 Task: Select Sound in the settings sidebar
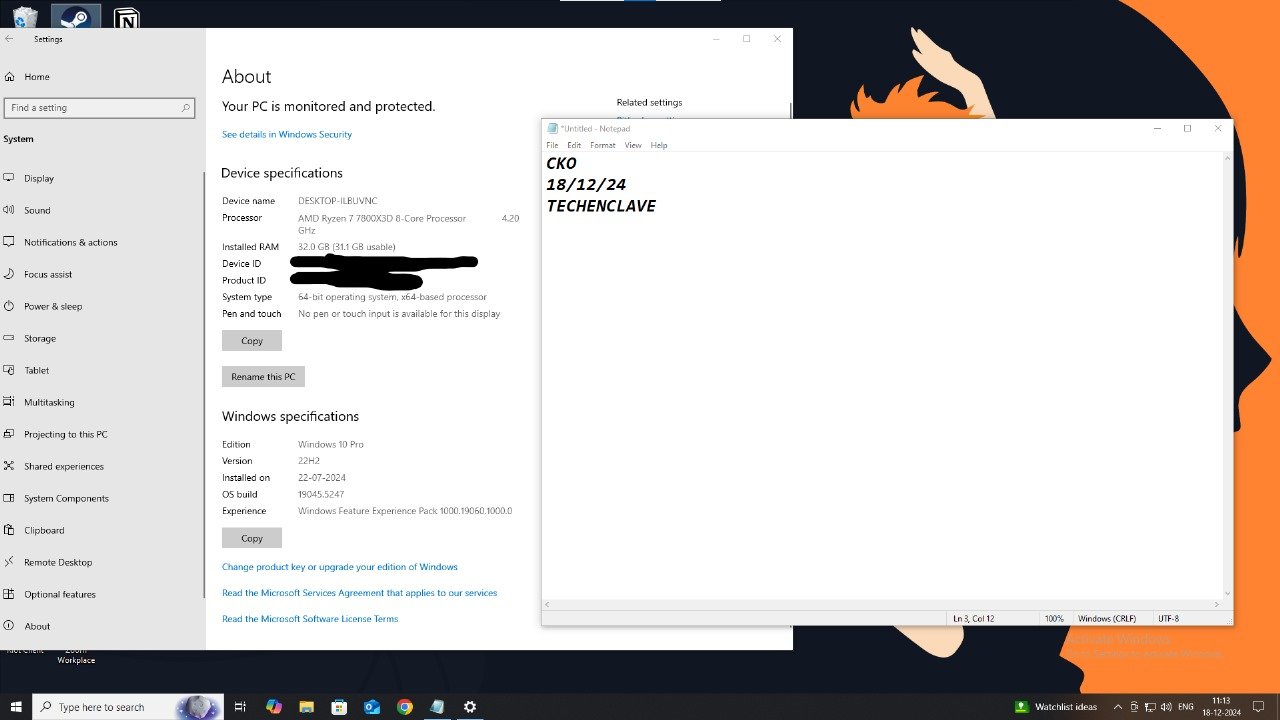click(x=37, y=210)
